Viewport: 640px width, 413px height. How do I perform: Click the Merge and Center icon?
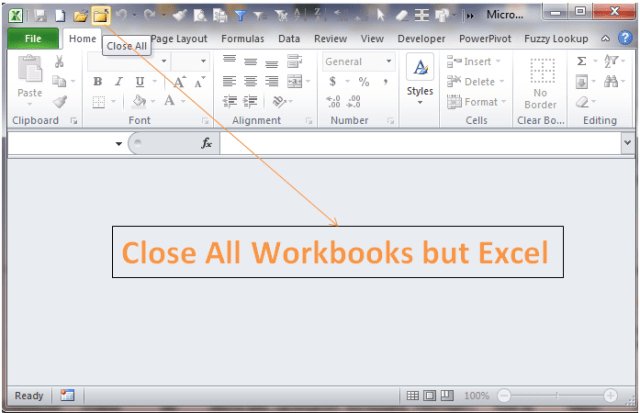(294, 81)
